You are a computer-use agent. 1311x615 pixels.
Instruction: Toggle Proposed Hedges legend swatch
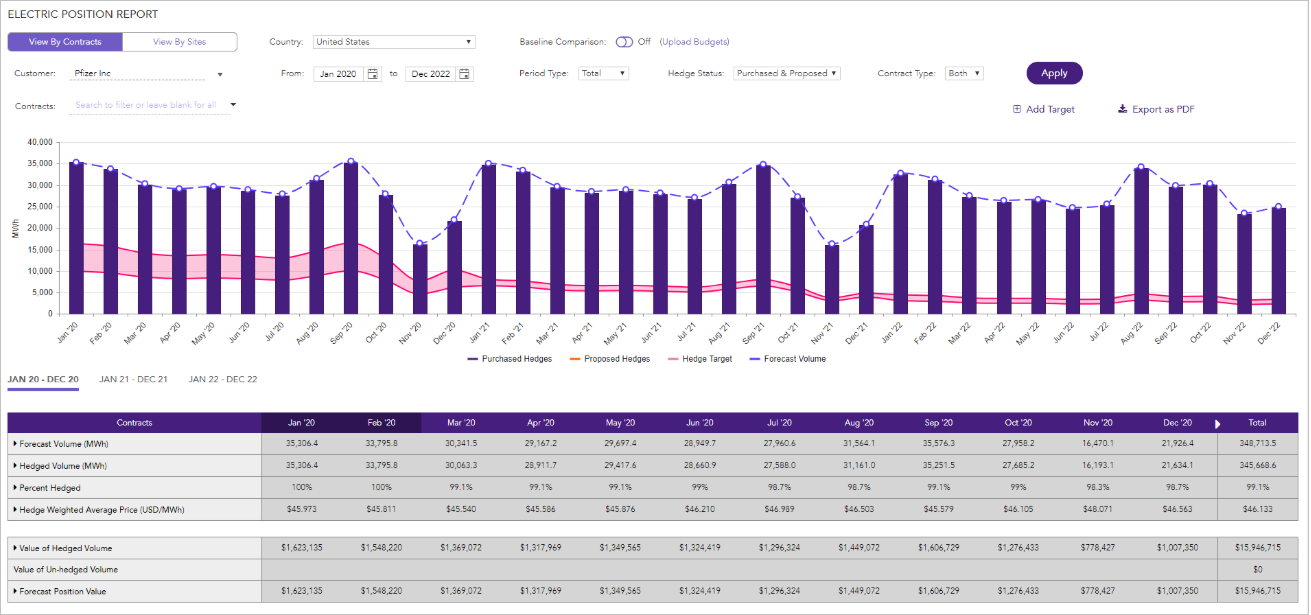575,358
